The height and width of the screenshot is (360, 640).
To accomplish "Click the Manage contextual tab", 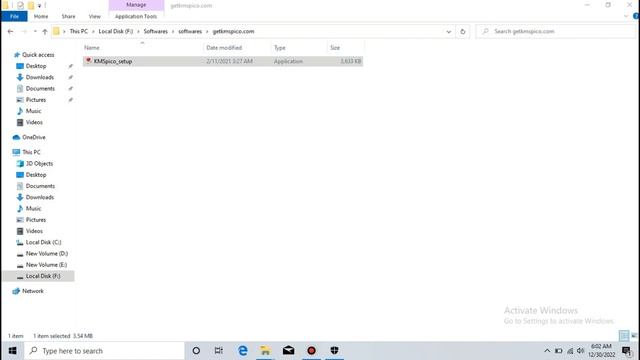I will click(x=136, y=5).
